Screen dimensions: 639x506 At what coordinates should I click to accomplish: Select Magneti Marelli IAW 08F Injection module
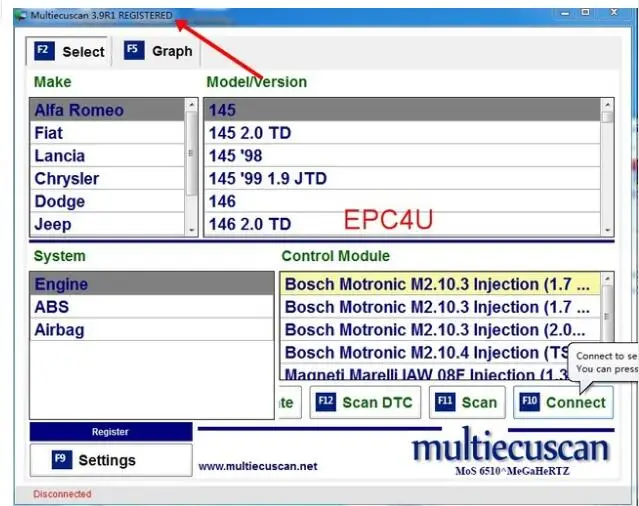[x=426, y=373]
